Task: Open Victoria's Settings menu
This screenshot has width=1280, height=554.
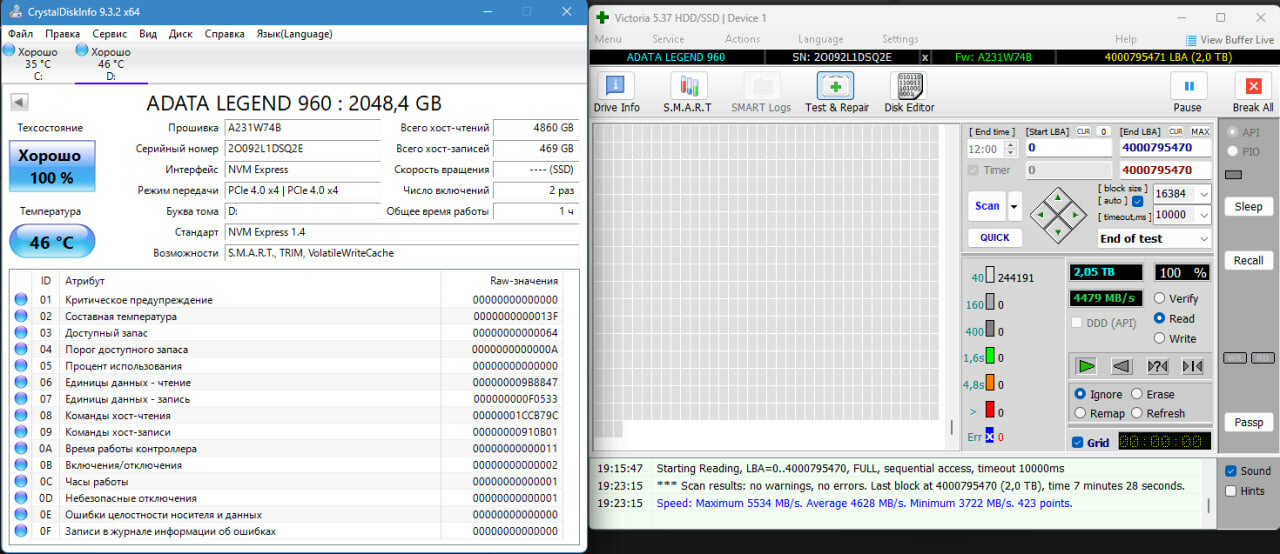Action: pyautogui.click(x=900, y=39)
